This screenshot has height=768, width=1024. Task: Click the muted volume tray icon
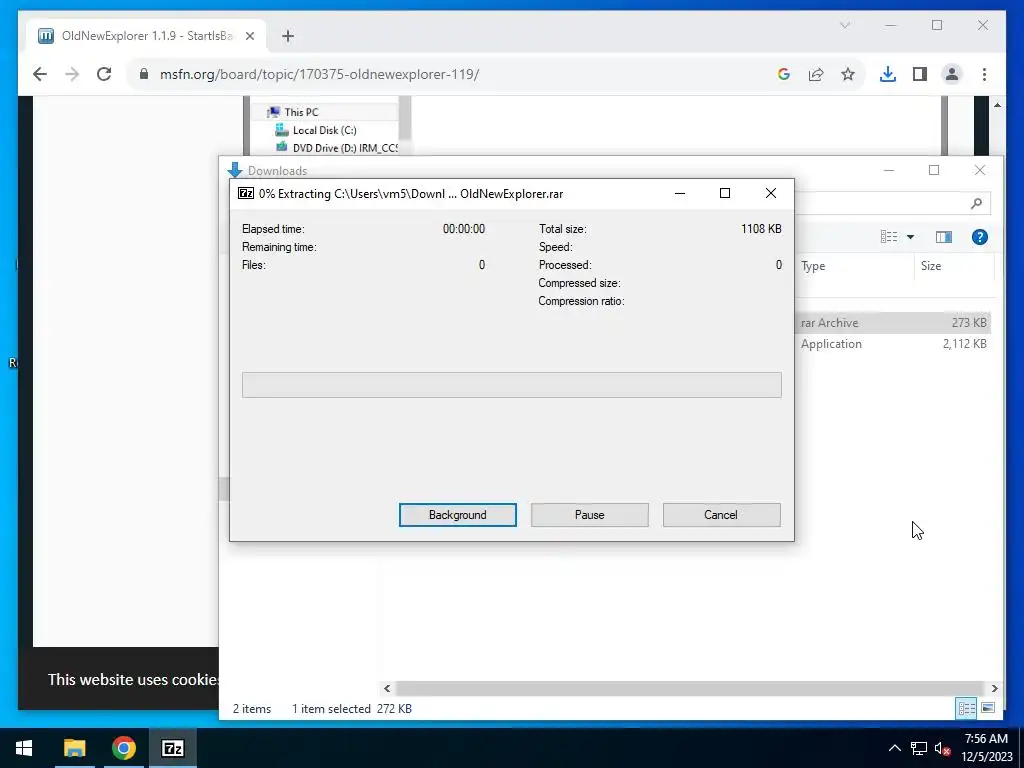[942, 748]
